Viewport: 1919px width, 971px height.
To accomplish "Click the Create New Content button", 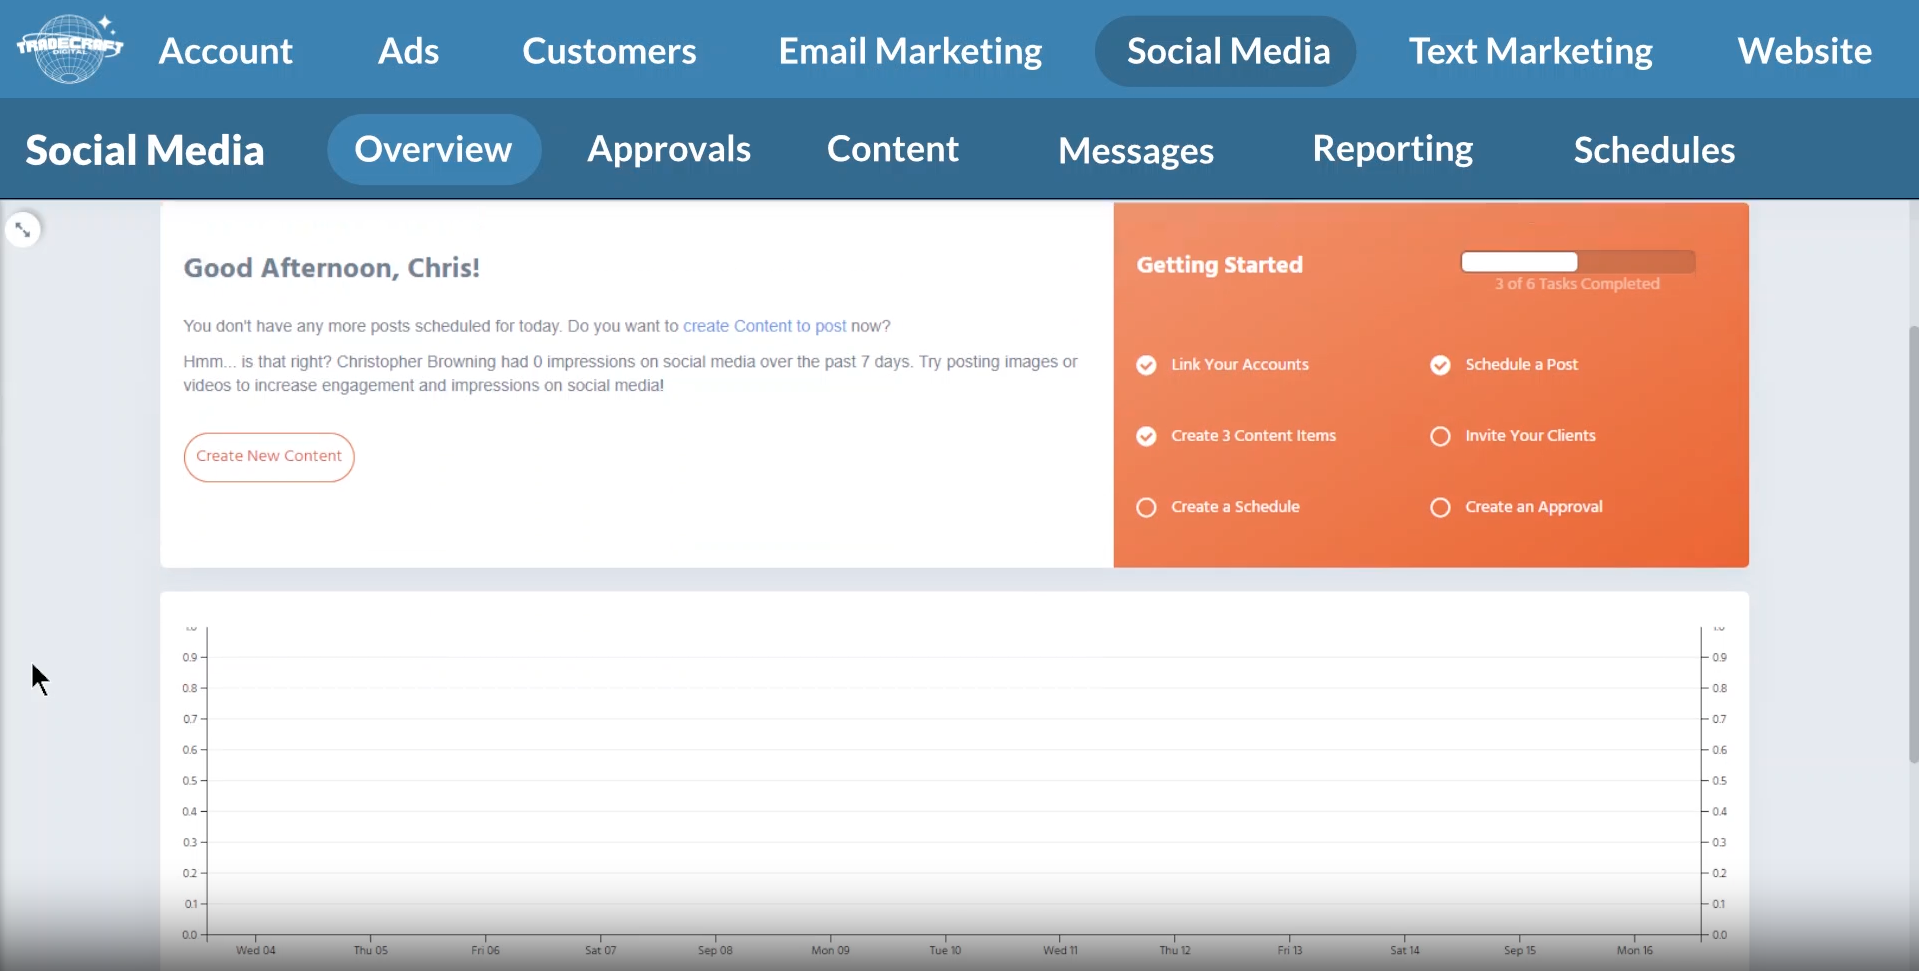I will 269,457.
